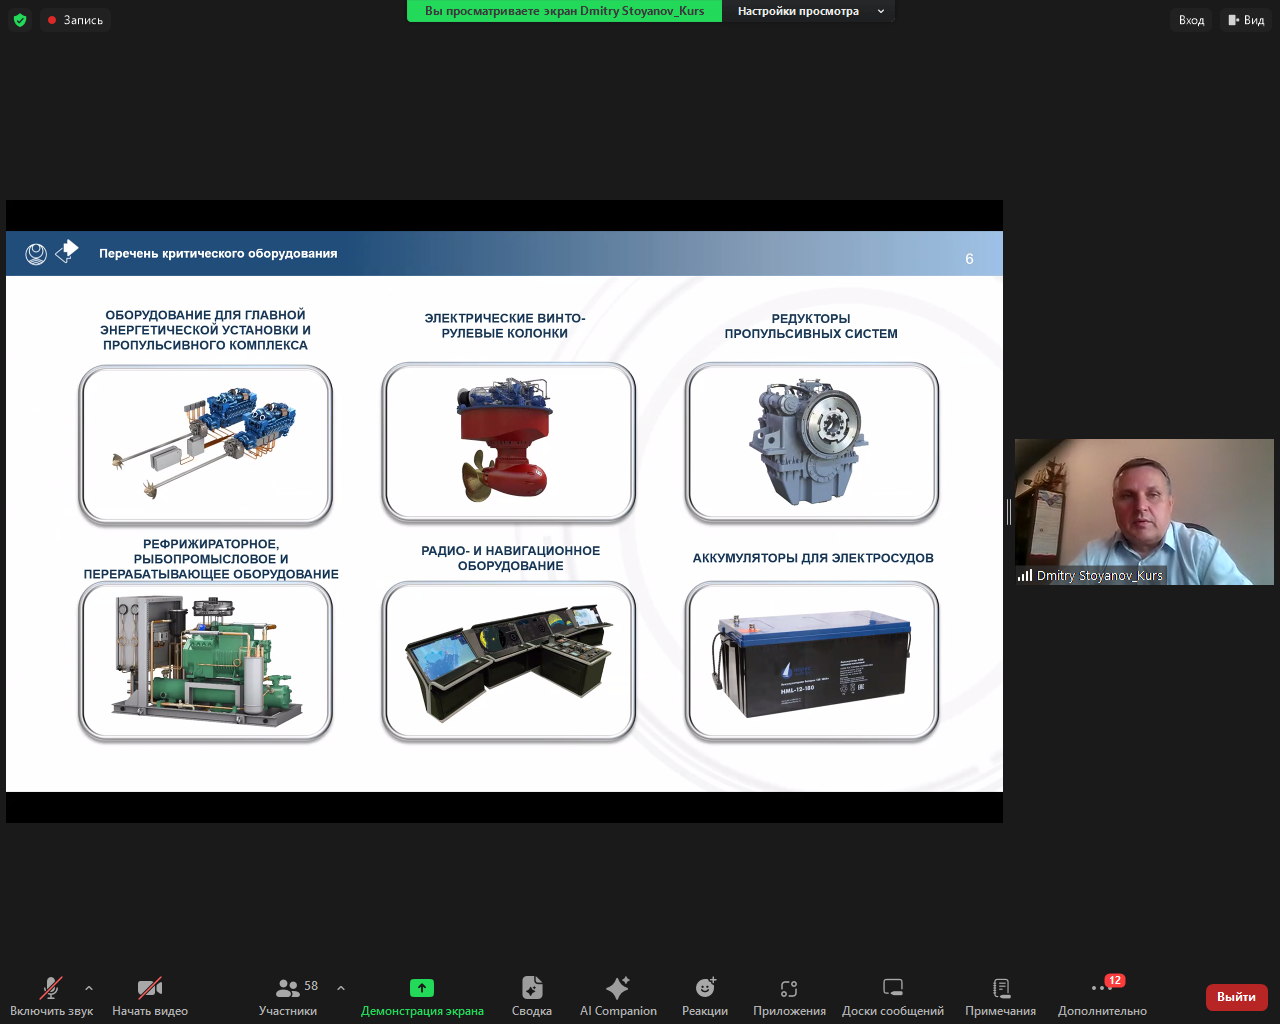This screenshot has height=1024, width=1280.
Task: Expand the arrow next to participants count
Action: tap(341, 988)
